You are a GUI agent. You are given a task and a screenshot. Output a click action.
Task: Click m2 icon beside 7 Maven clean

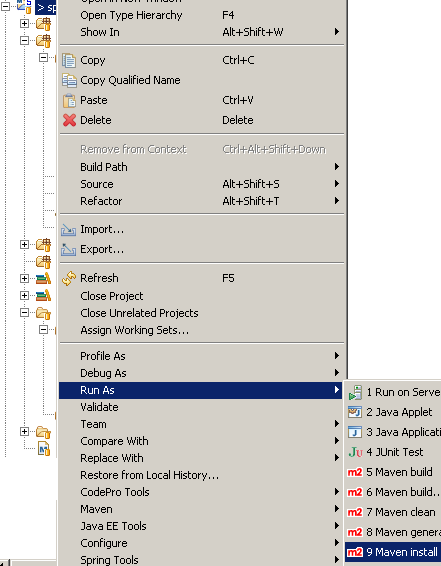pos(355,512)
